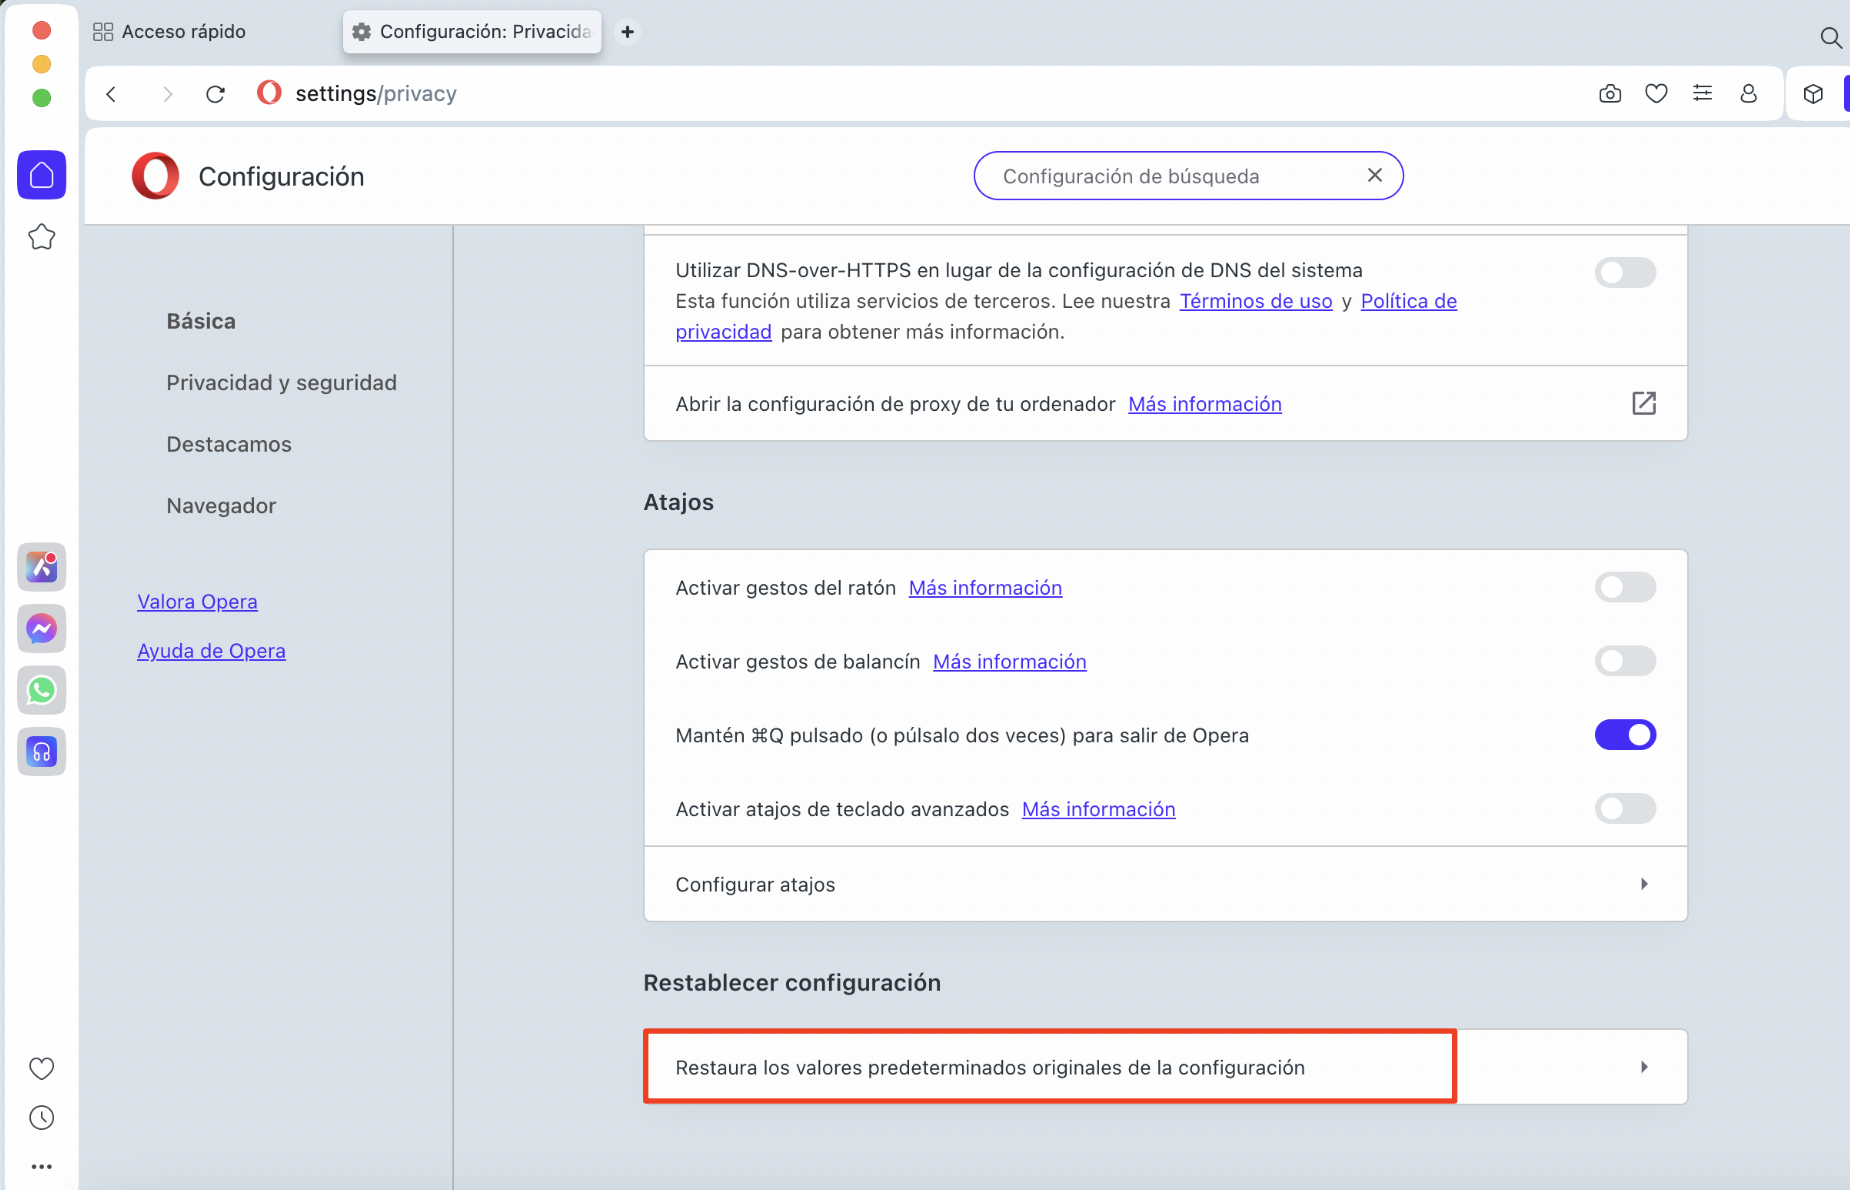Disable the hold ⌘Q to quit toggle
This screenshot has height=1190, width=1850.
point(1625,734)
